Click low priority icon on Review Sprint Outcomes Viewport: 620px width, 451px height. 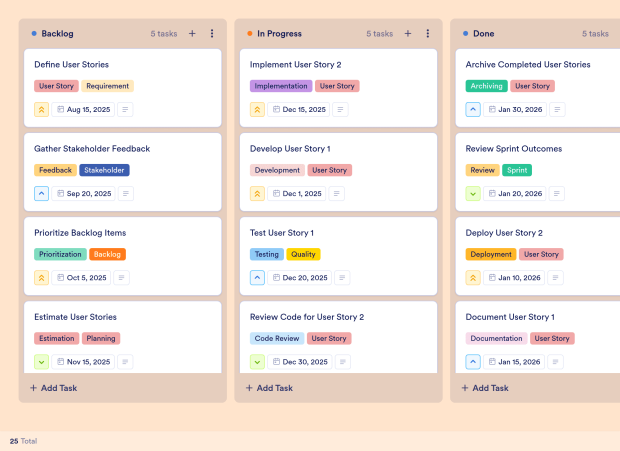[473, 194]
